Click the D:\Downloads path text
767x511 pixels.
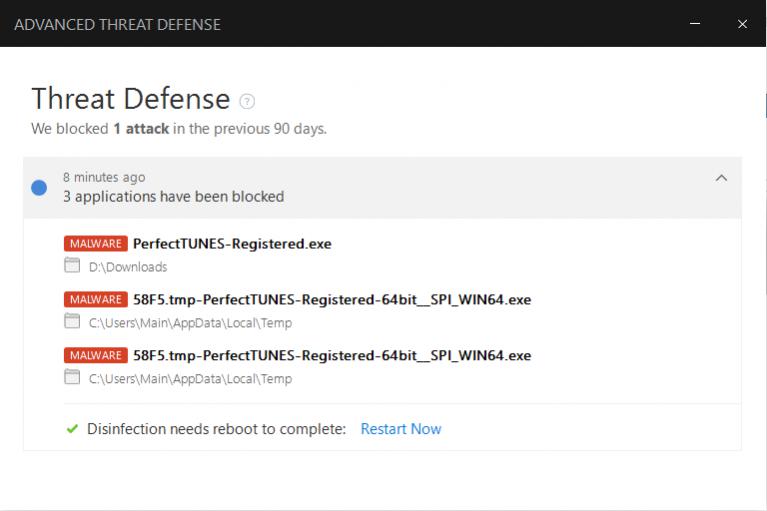point(128,267)
